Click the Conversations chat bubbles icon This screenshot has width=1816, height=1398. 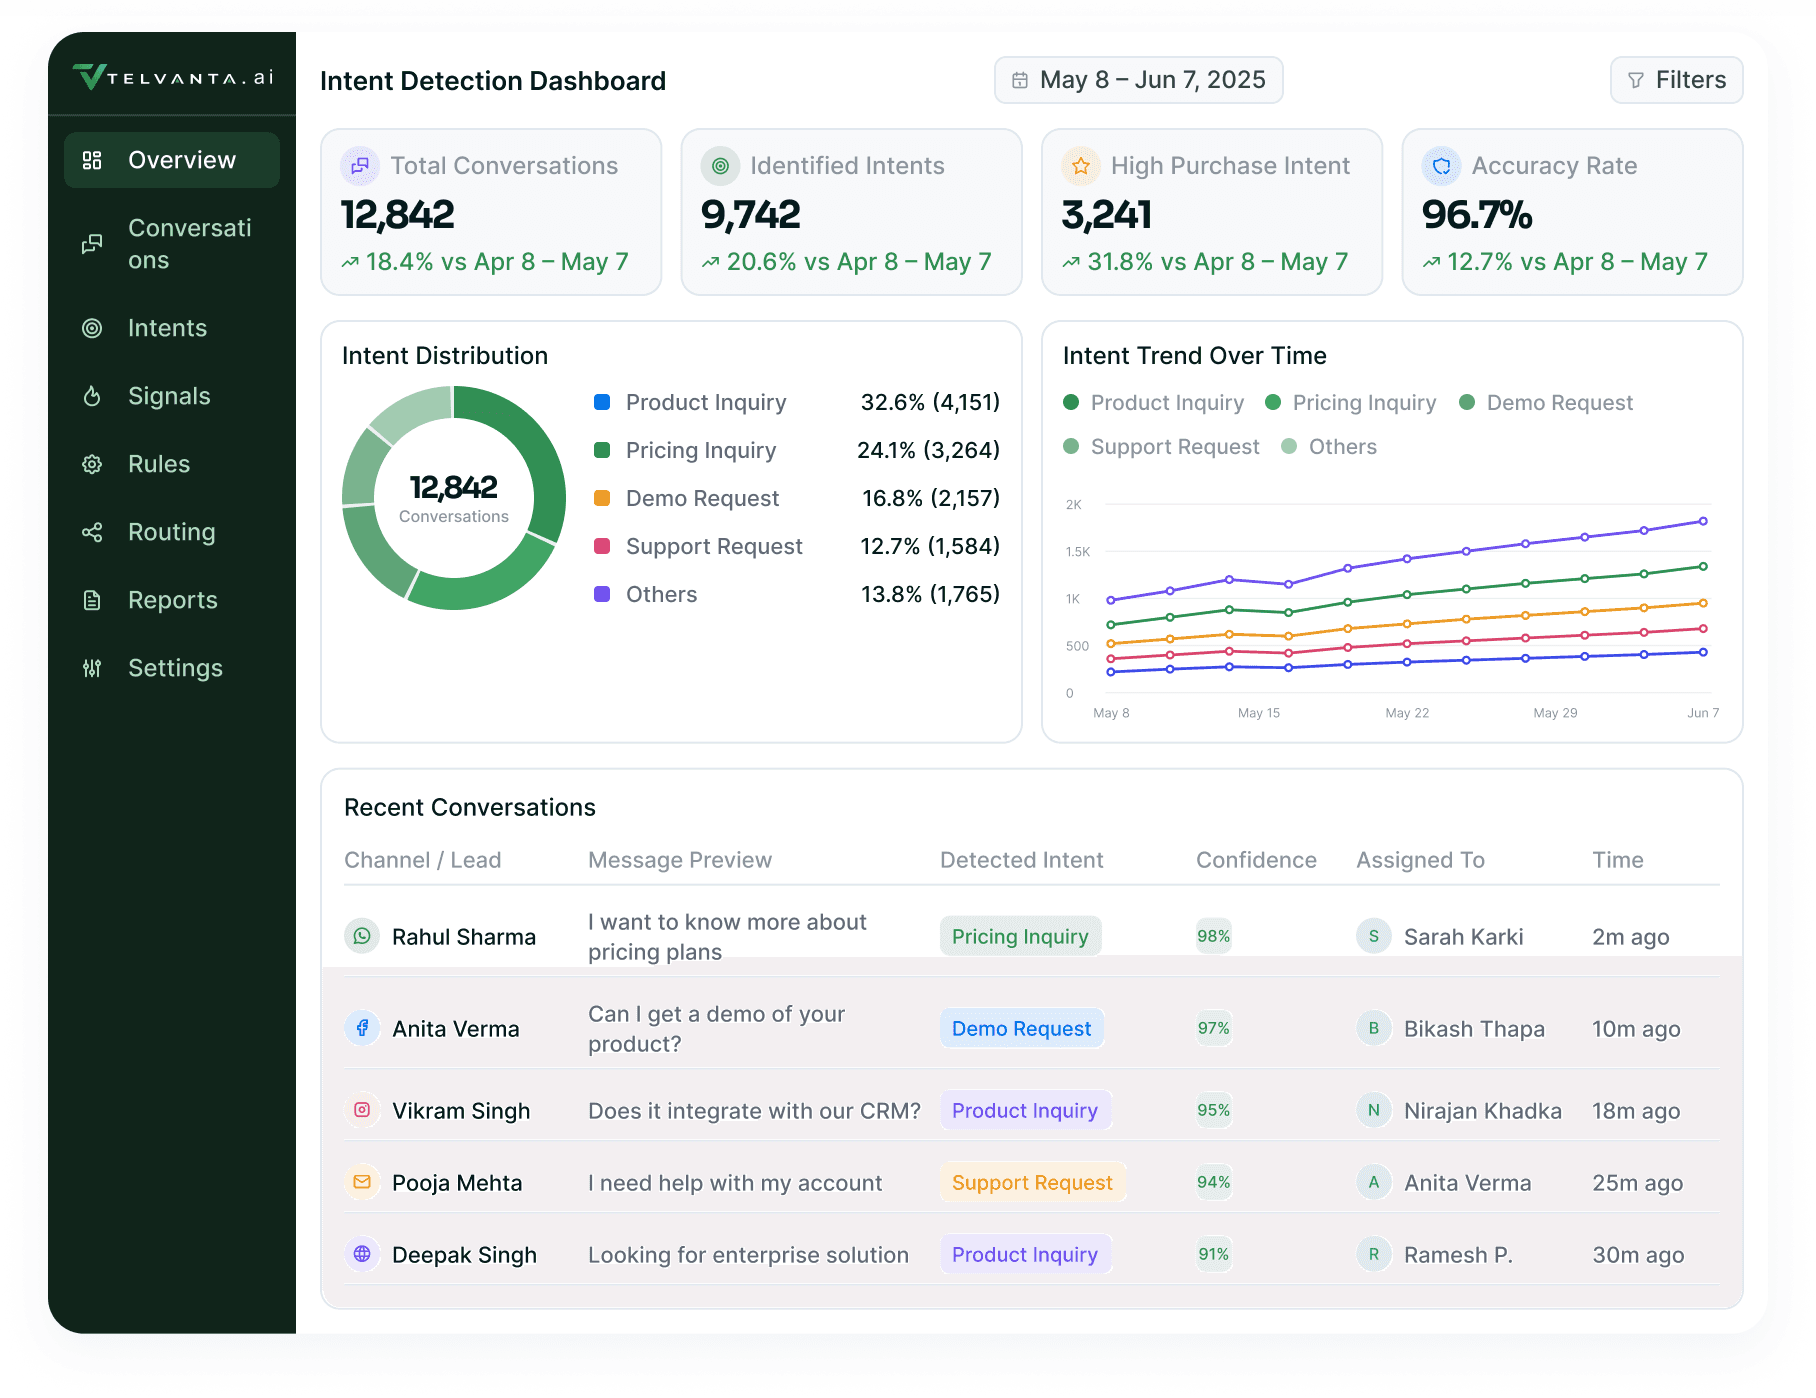(92, 244)
